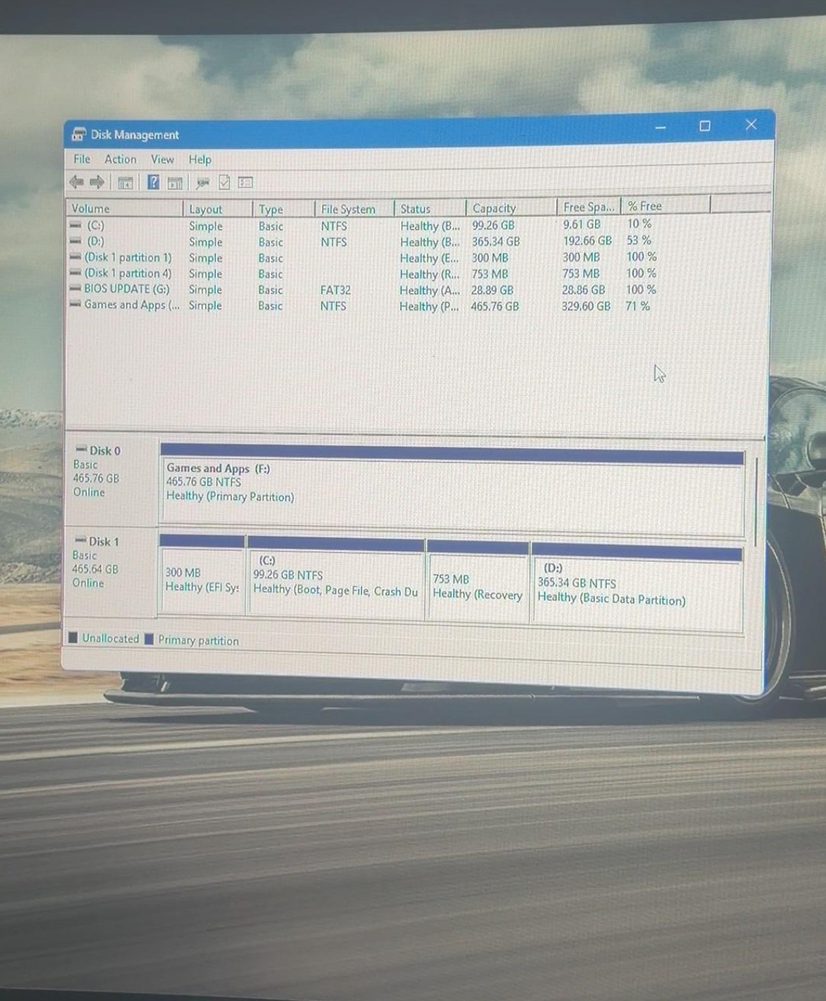
Task: Select the (C:) volume row name
Action: coord(96,225)
